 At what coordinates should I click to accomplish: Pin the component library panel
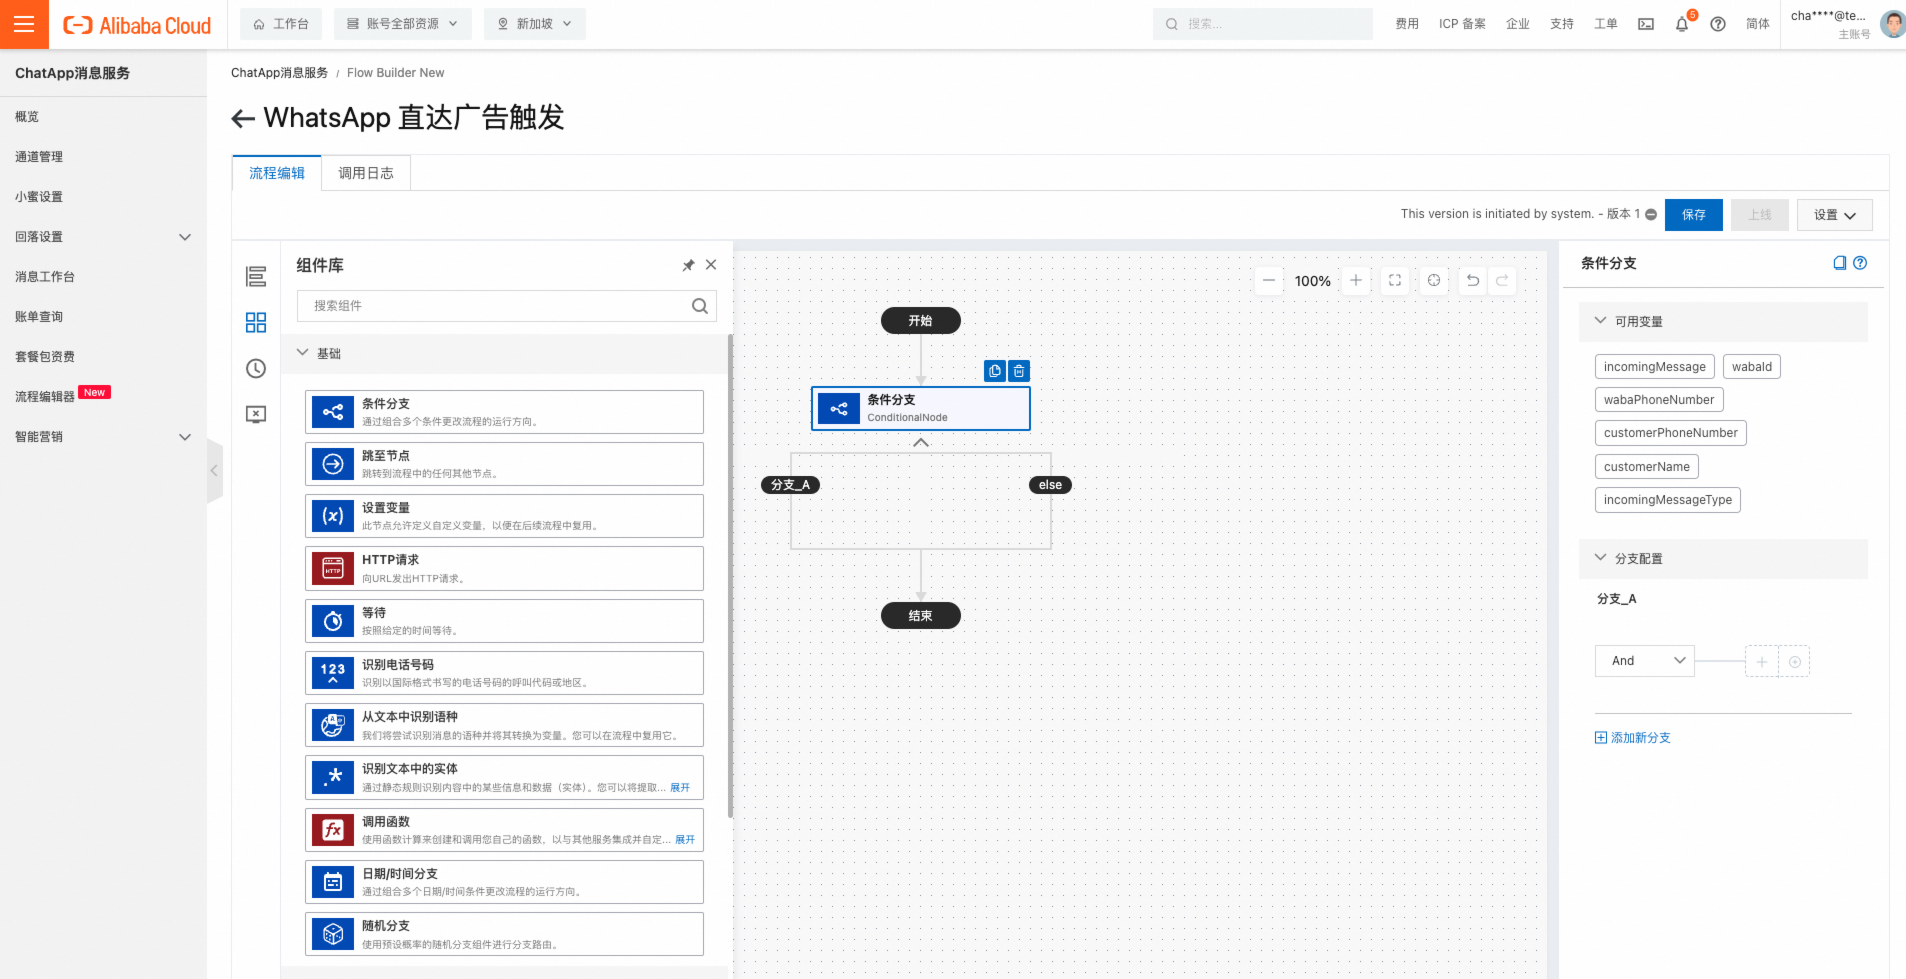(688, 265)
